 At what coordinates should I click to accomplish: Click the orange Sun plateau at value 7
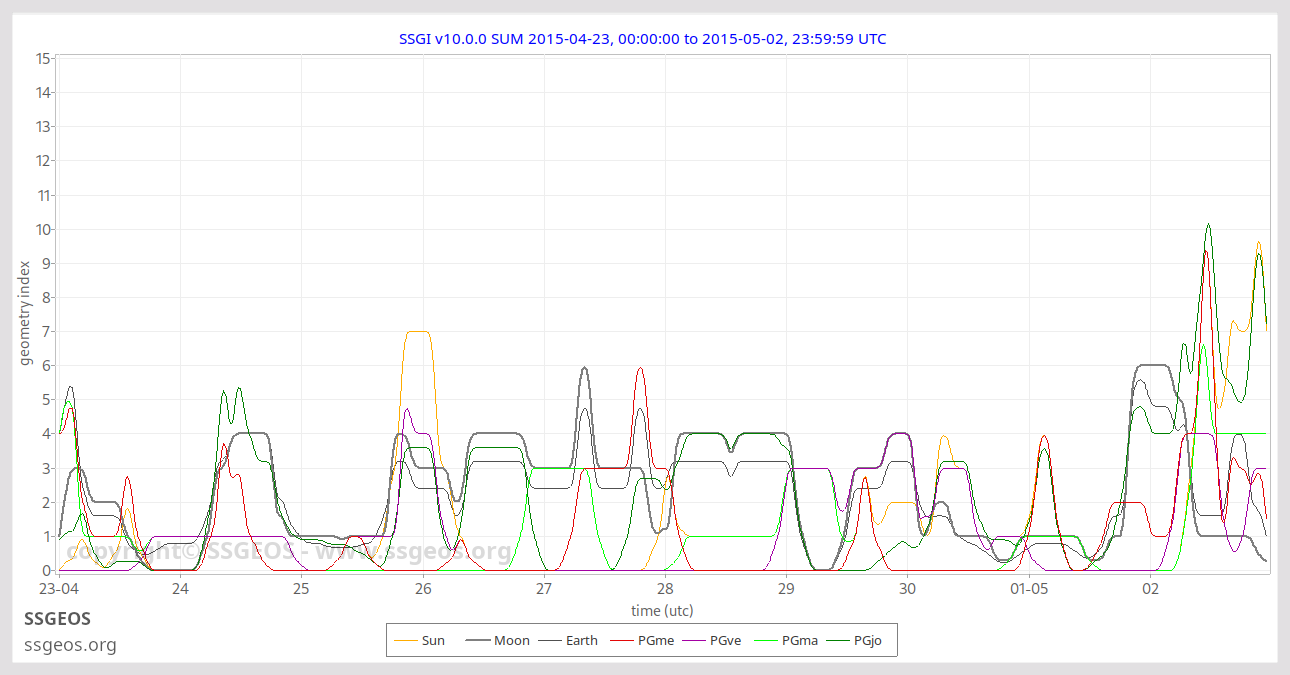(x=417, y=331)
